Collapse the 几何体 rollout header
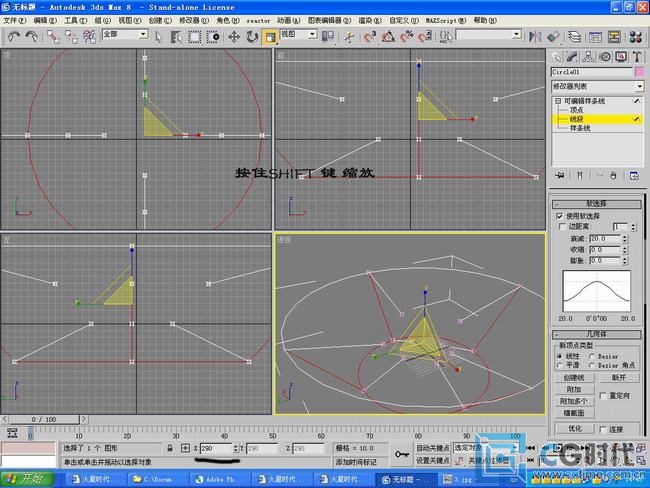Viewport: 650px width, 488px height. pos(597,334)
